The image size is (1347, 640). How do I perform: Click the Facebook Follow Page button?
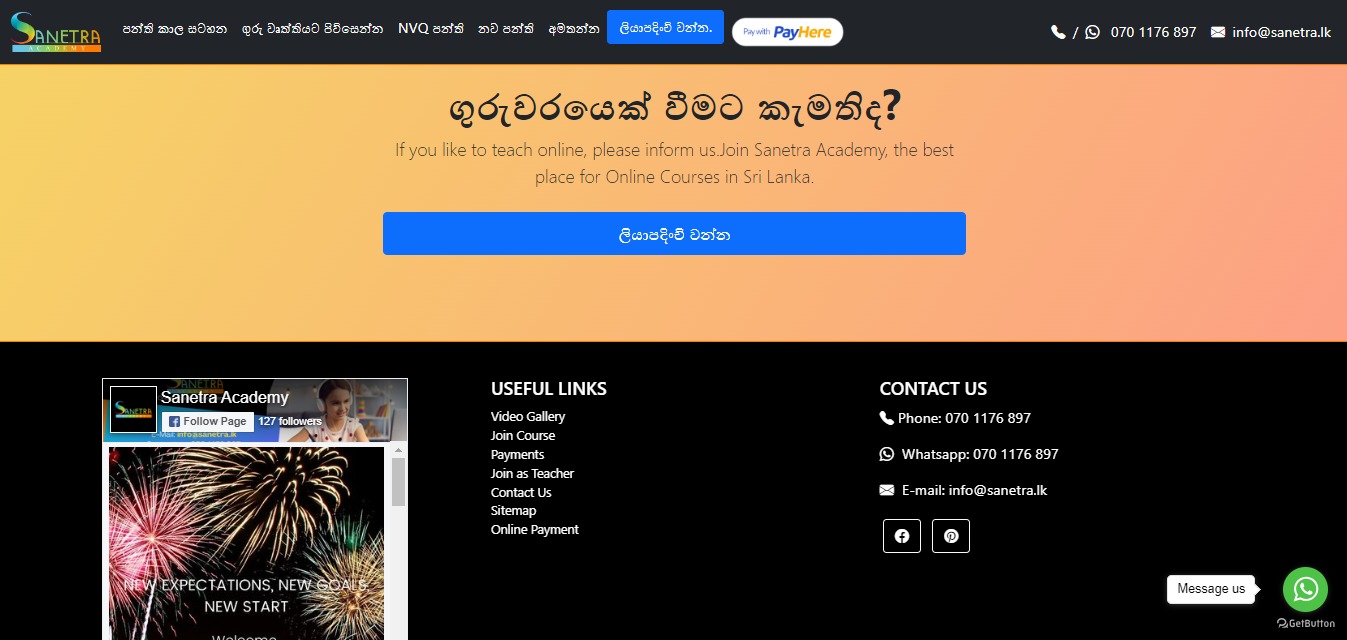point(208,422)
